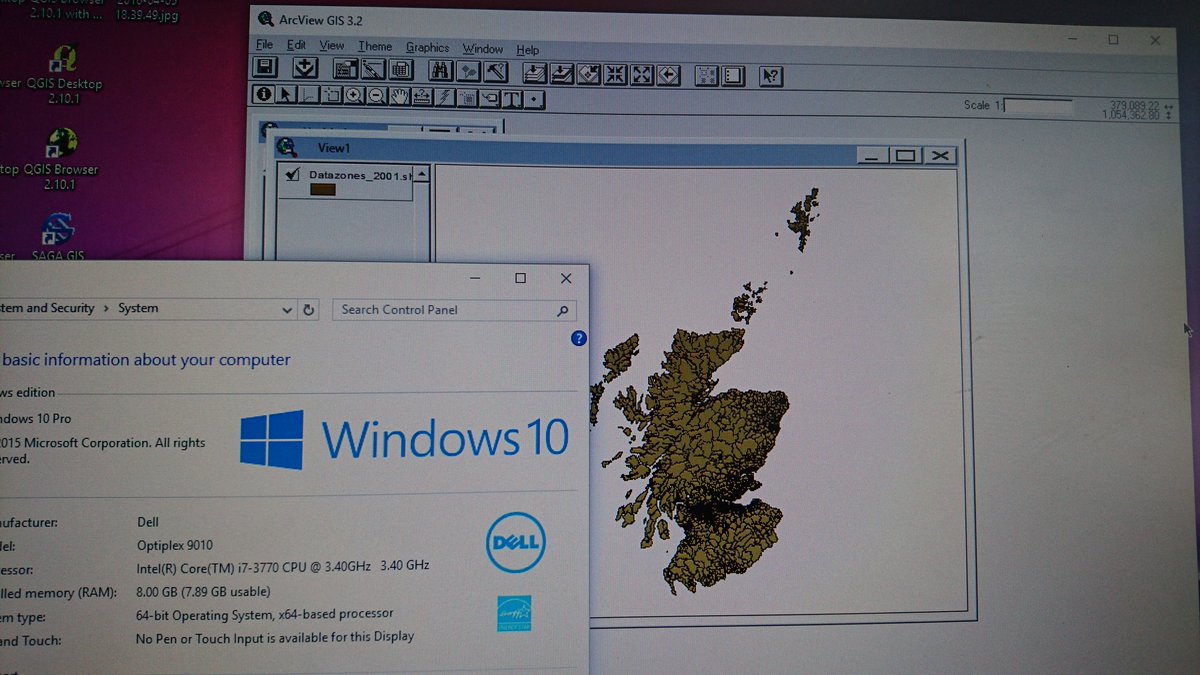Click the fixed Zoom Out arrows button
This screenshot has height=675, width=1200.
[x=642, y=75]
